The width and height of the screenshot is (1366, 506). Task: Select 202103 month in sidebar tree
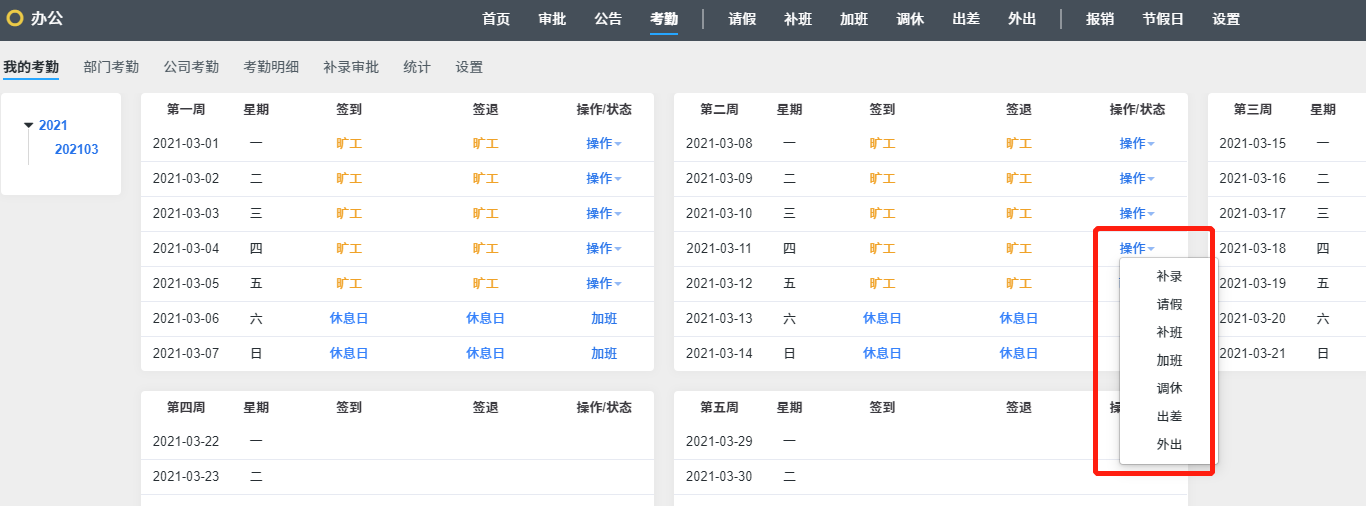76,149
